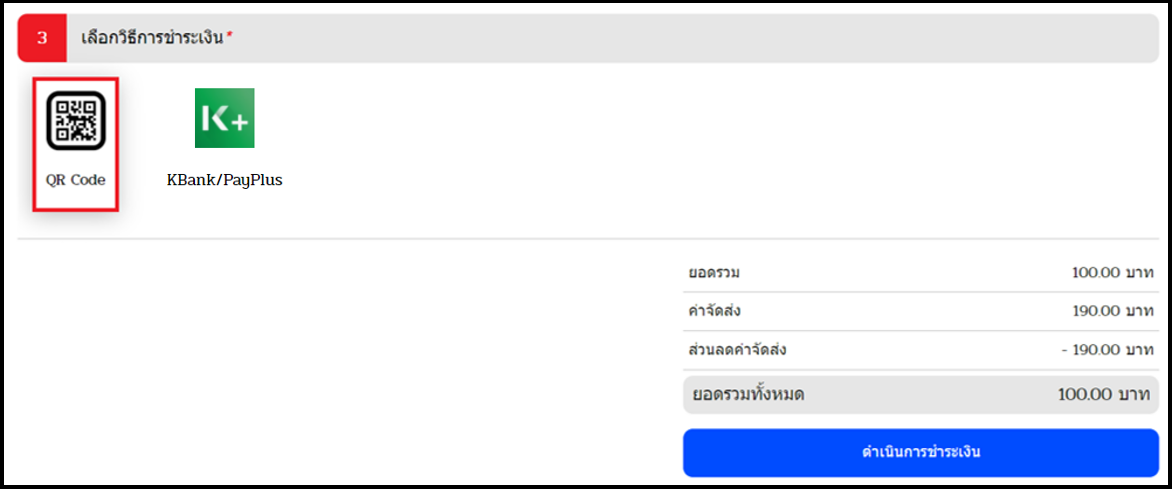Click the white K+ lettering in logo
The height and width of the screenshot is (489, 1172).
[224, 119]
